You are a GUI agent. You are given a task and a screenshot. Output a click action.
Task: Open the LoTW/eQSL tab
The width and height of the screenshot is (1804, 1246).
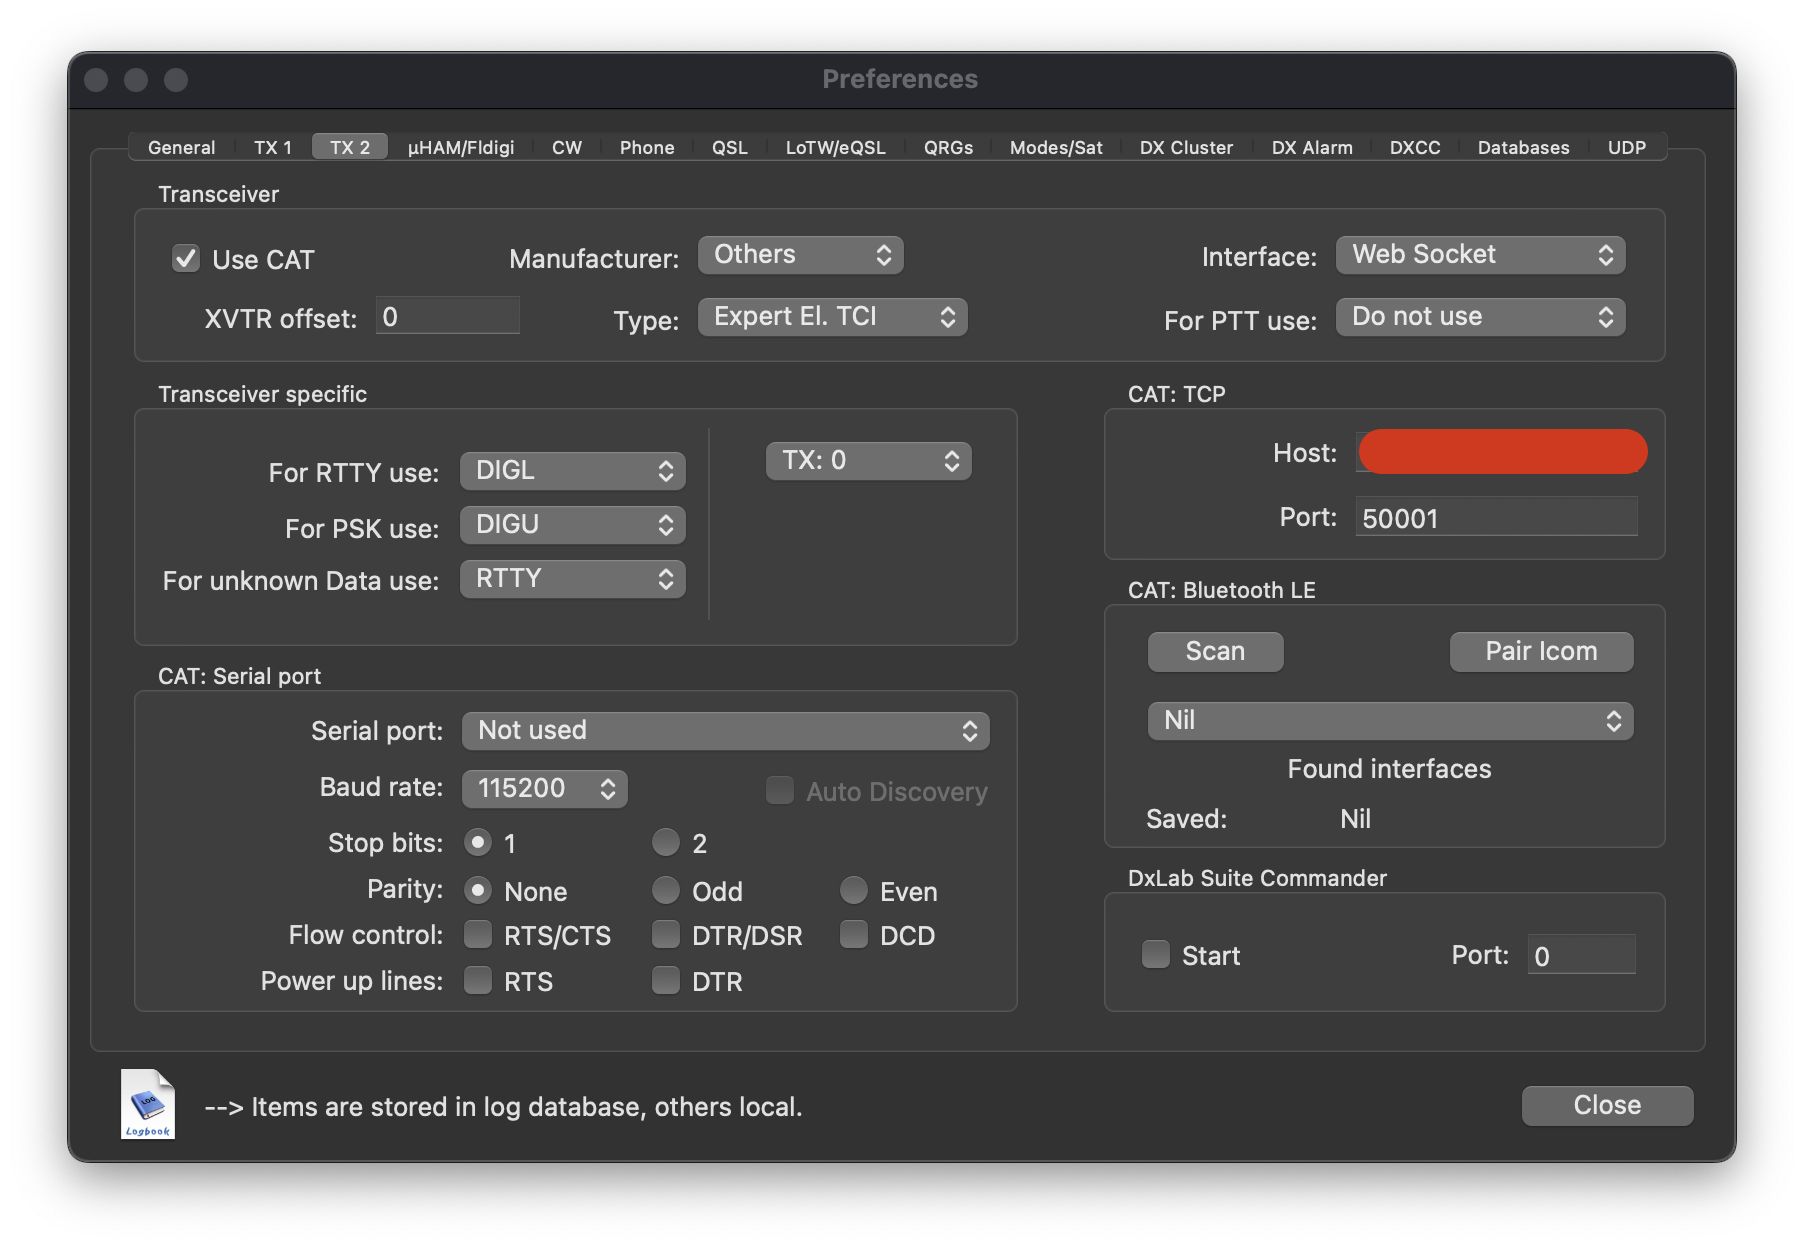834,147
